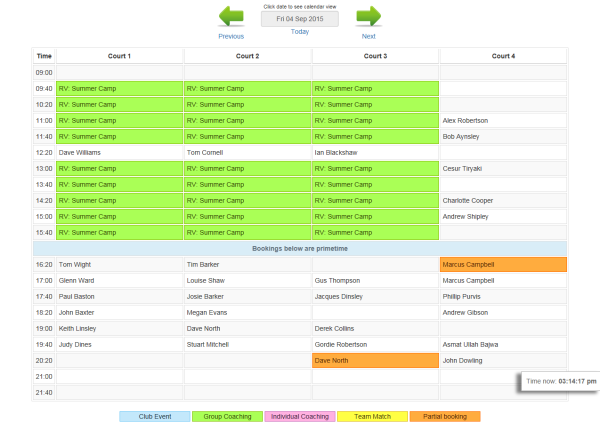600x431 pixels.
Task: Click the green Previous arrow icon
Action: [231, 17]
